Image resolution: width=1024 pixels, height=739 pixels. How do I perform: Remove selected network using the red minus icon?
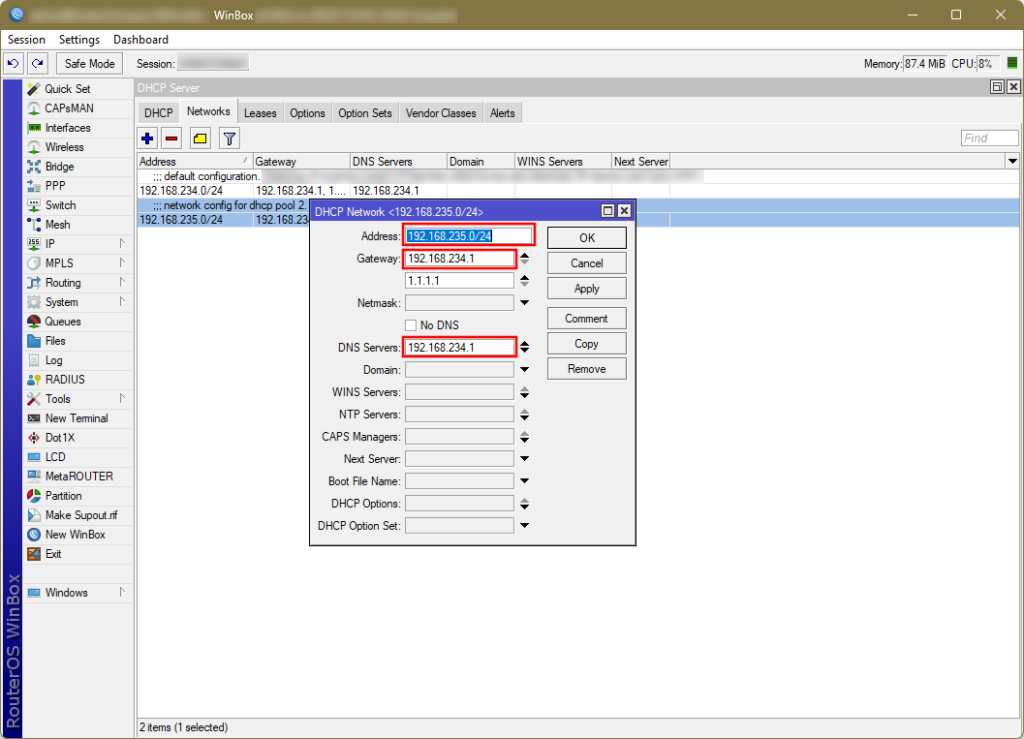tap(171, 138)
